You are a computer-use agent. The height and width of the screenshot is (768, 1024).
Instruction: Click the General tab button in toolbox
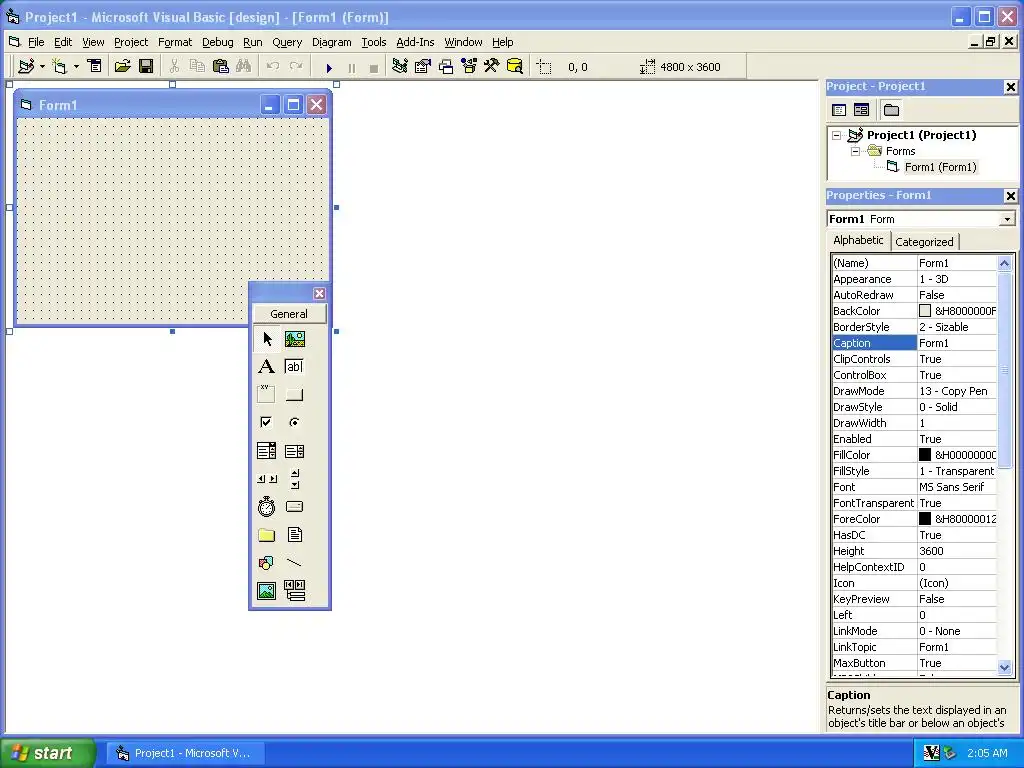(289, 314)
